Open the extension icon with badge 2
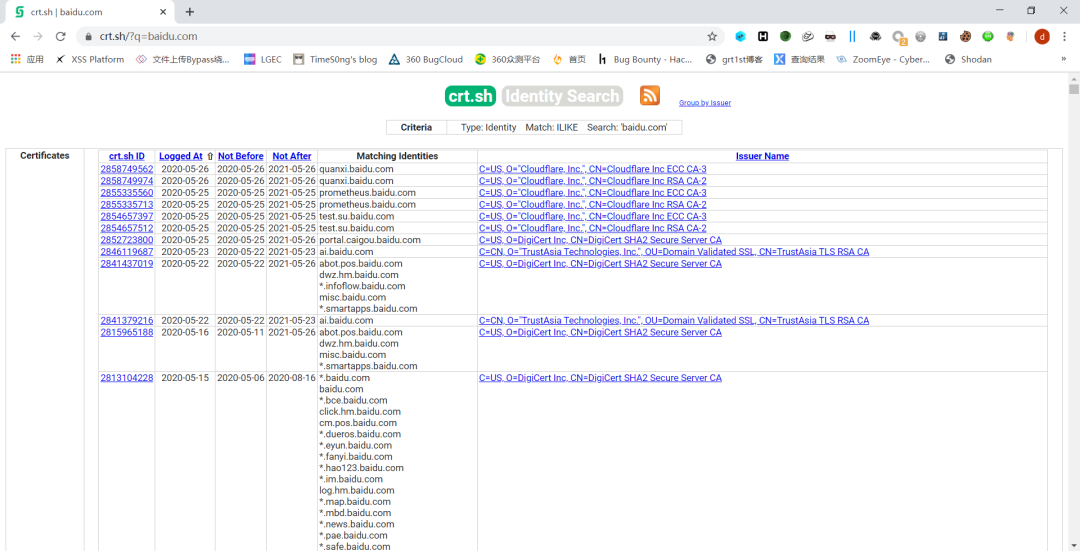The height and width of the screenshot is (551, 1080). pos(898,37)
